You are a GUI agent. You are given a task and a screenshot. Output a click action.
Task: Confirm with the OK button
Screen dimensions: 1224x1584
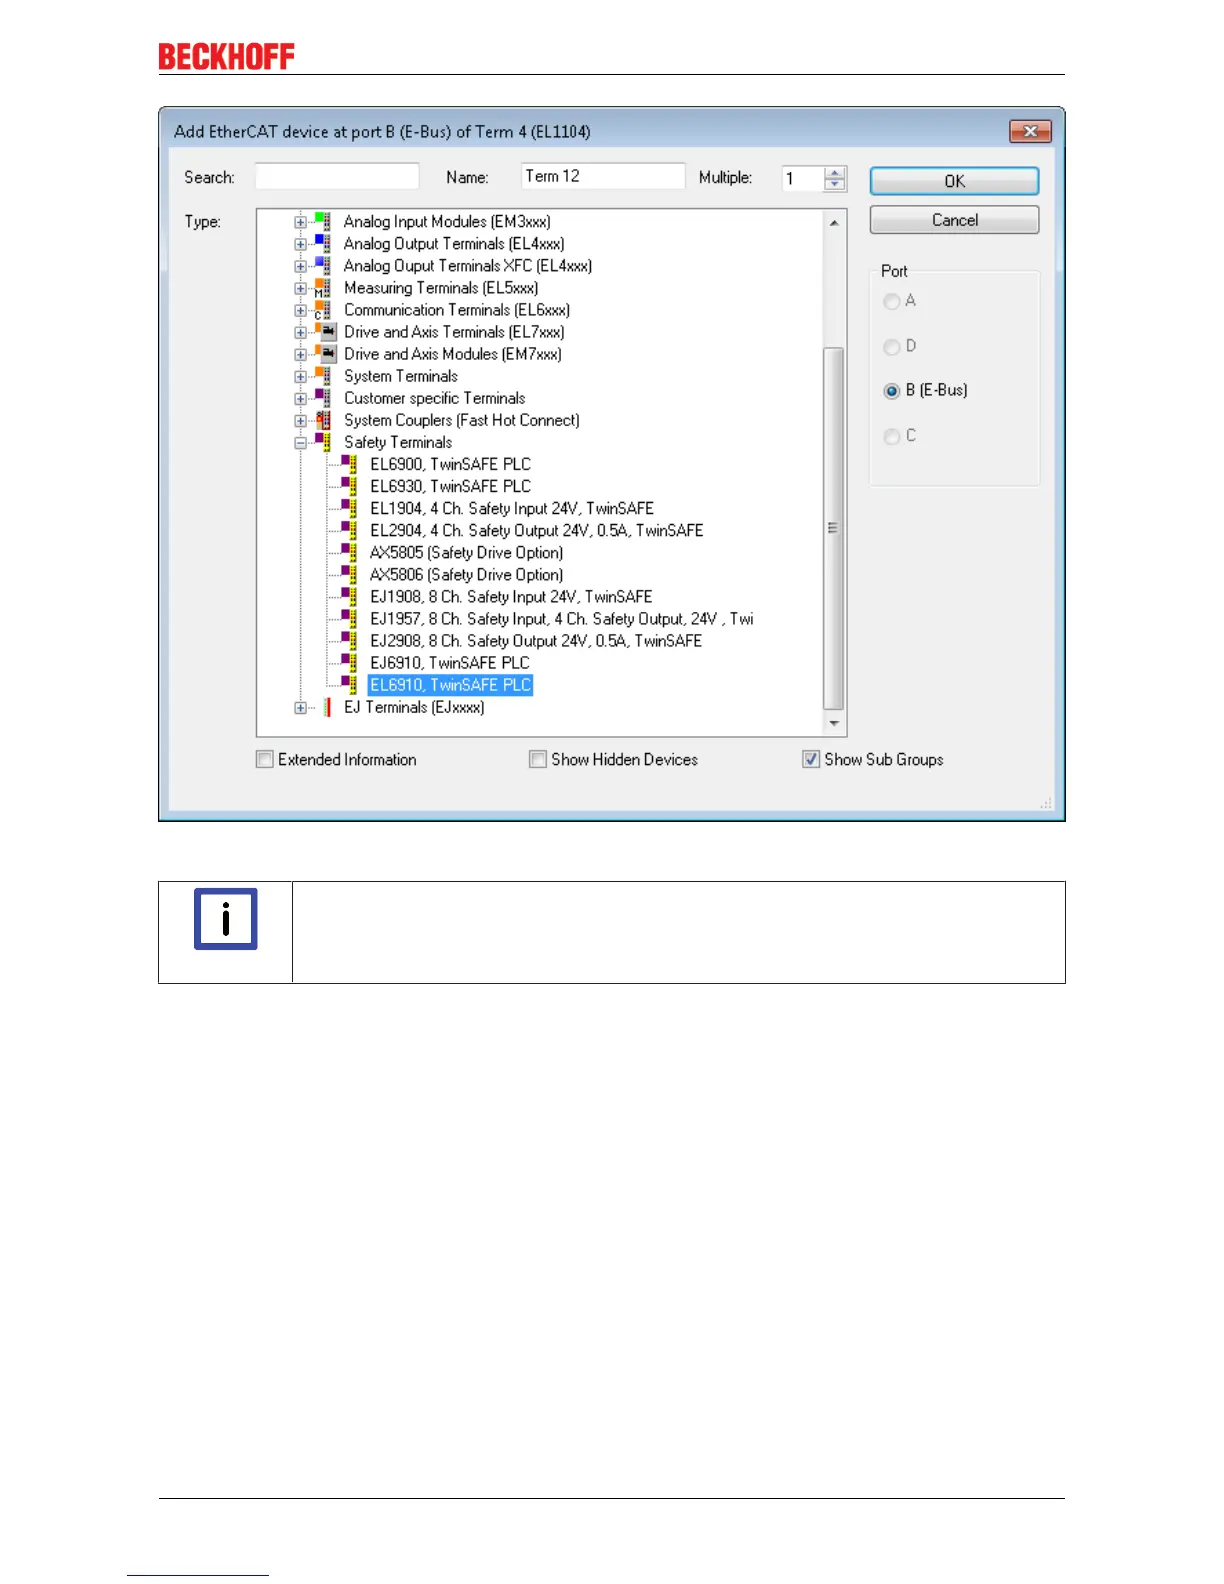pyautogui.click(x=954, y=181)
